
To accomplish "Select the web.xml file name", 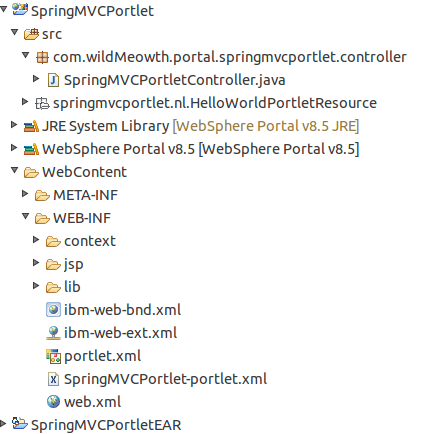I will (93, 402).
